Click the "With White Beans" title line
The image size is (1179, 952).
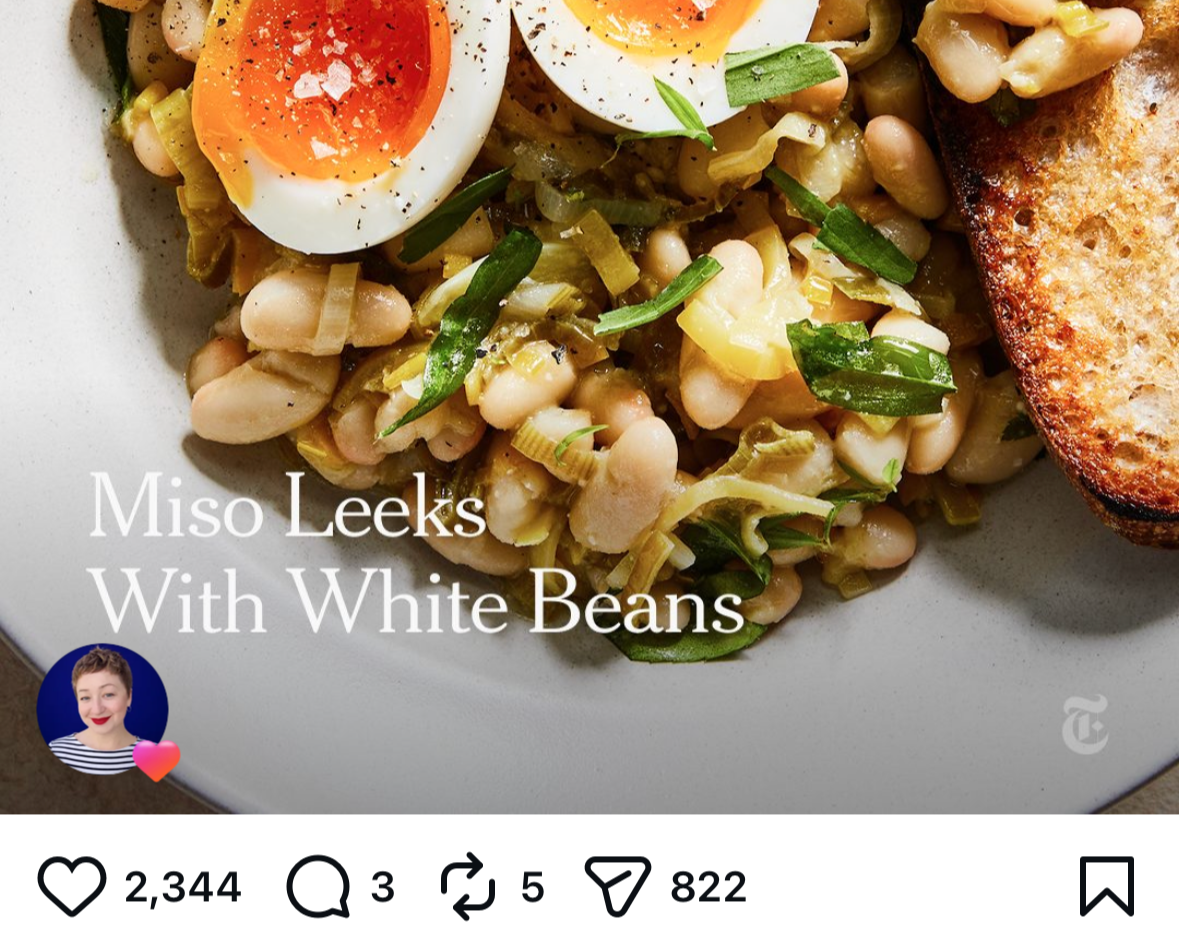417,600
